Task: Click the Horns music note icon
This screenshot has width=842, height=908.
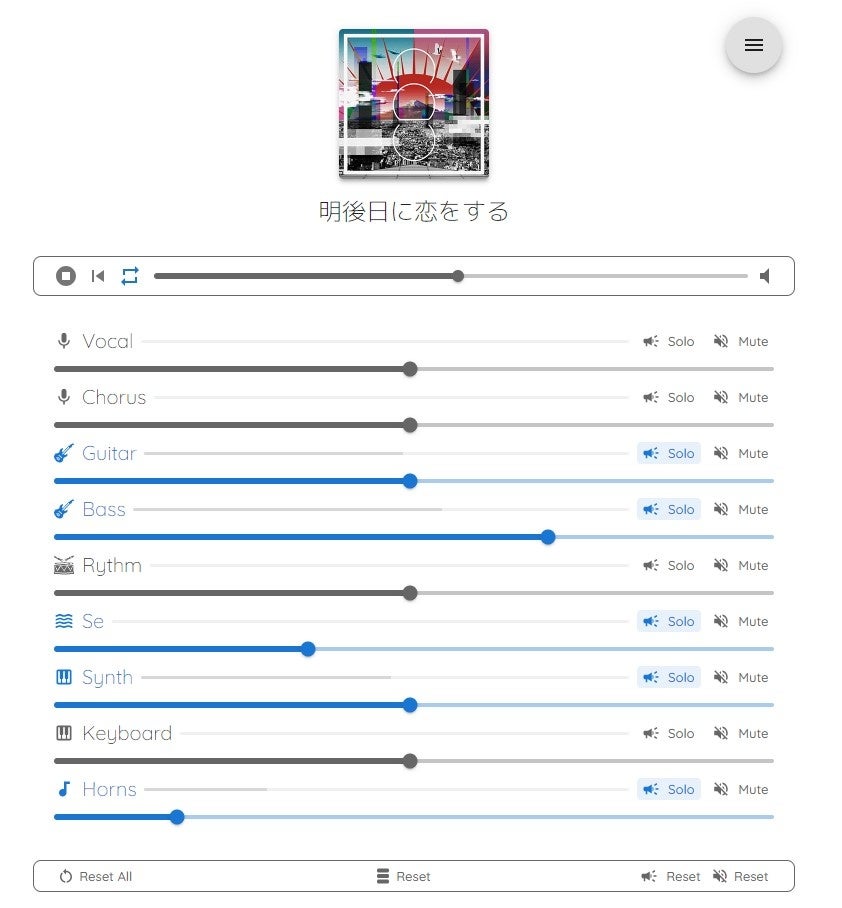Action: tap(64, 789)
